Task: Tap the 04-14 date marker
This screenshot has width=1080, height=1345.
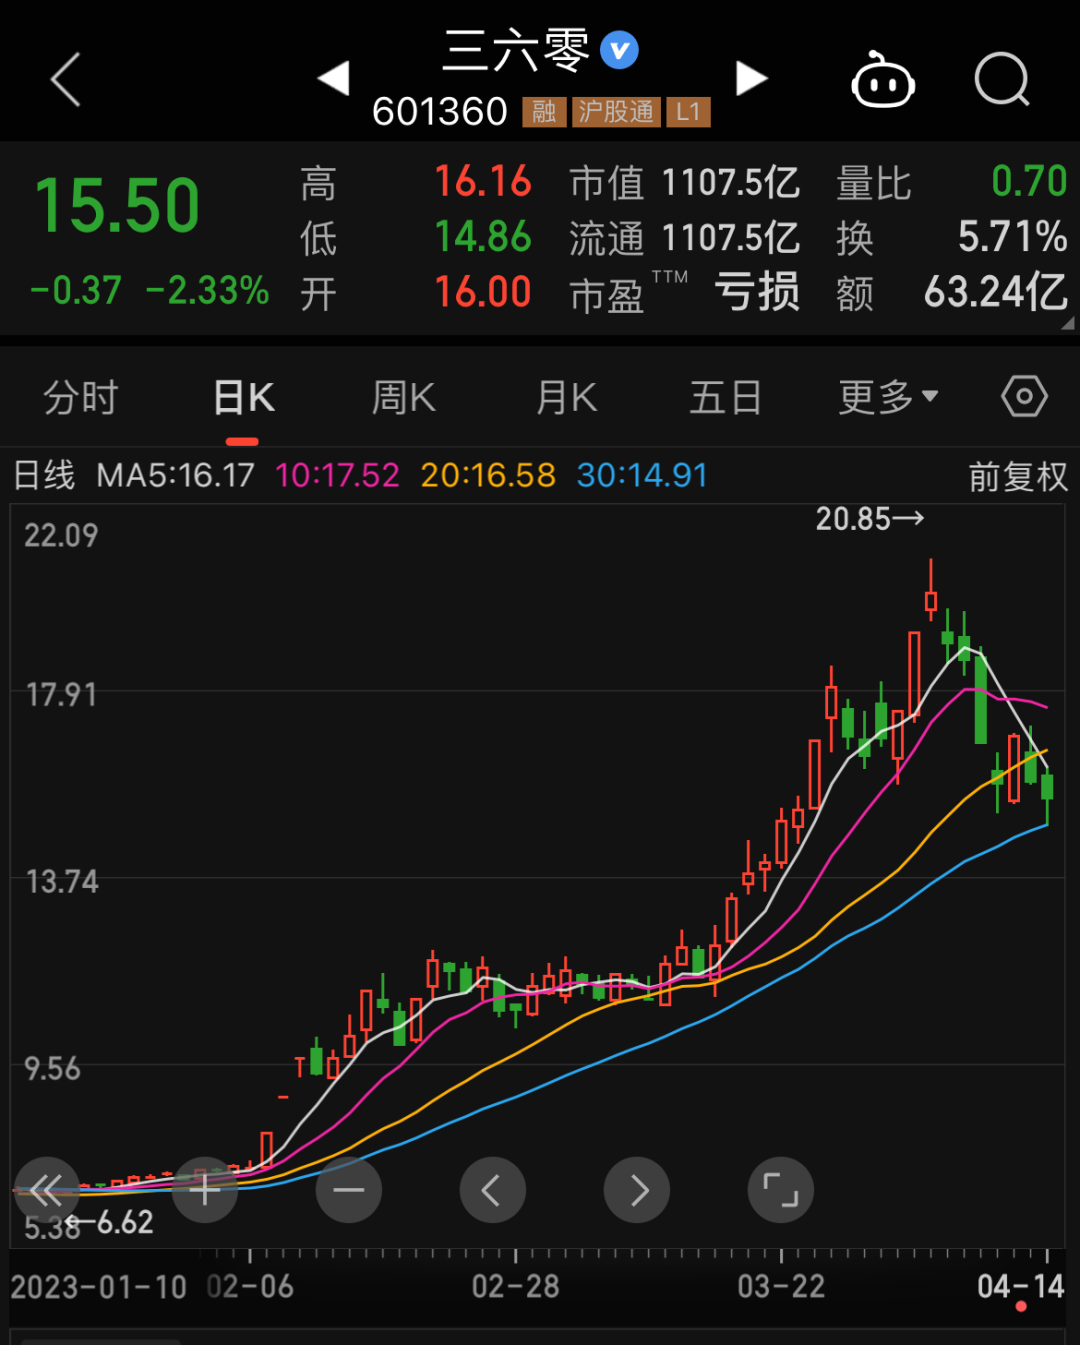Action: 1021,1286
